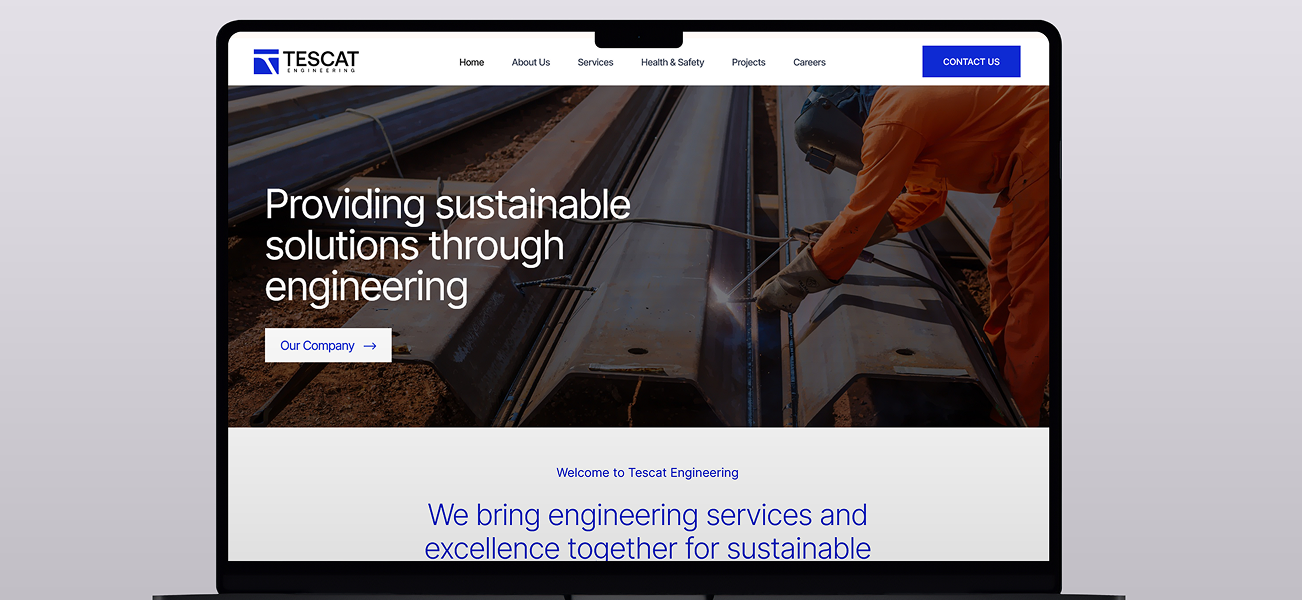The image size is (1302, 600).
Task: Open the Careers nav link
Action: [x=809, y=62]
